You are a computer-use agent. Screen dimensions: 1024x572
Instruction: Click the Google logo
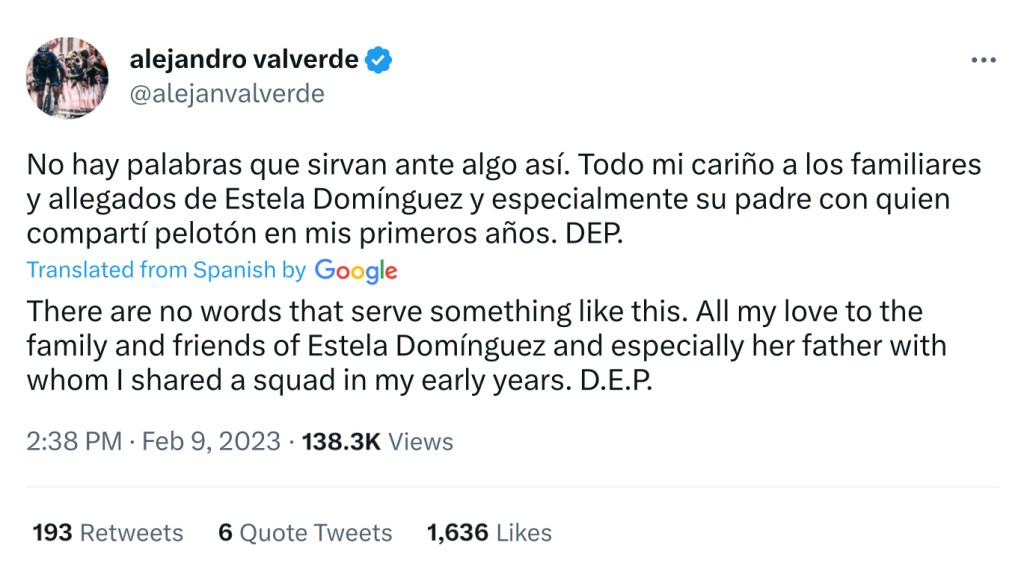pos(355,270)
